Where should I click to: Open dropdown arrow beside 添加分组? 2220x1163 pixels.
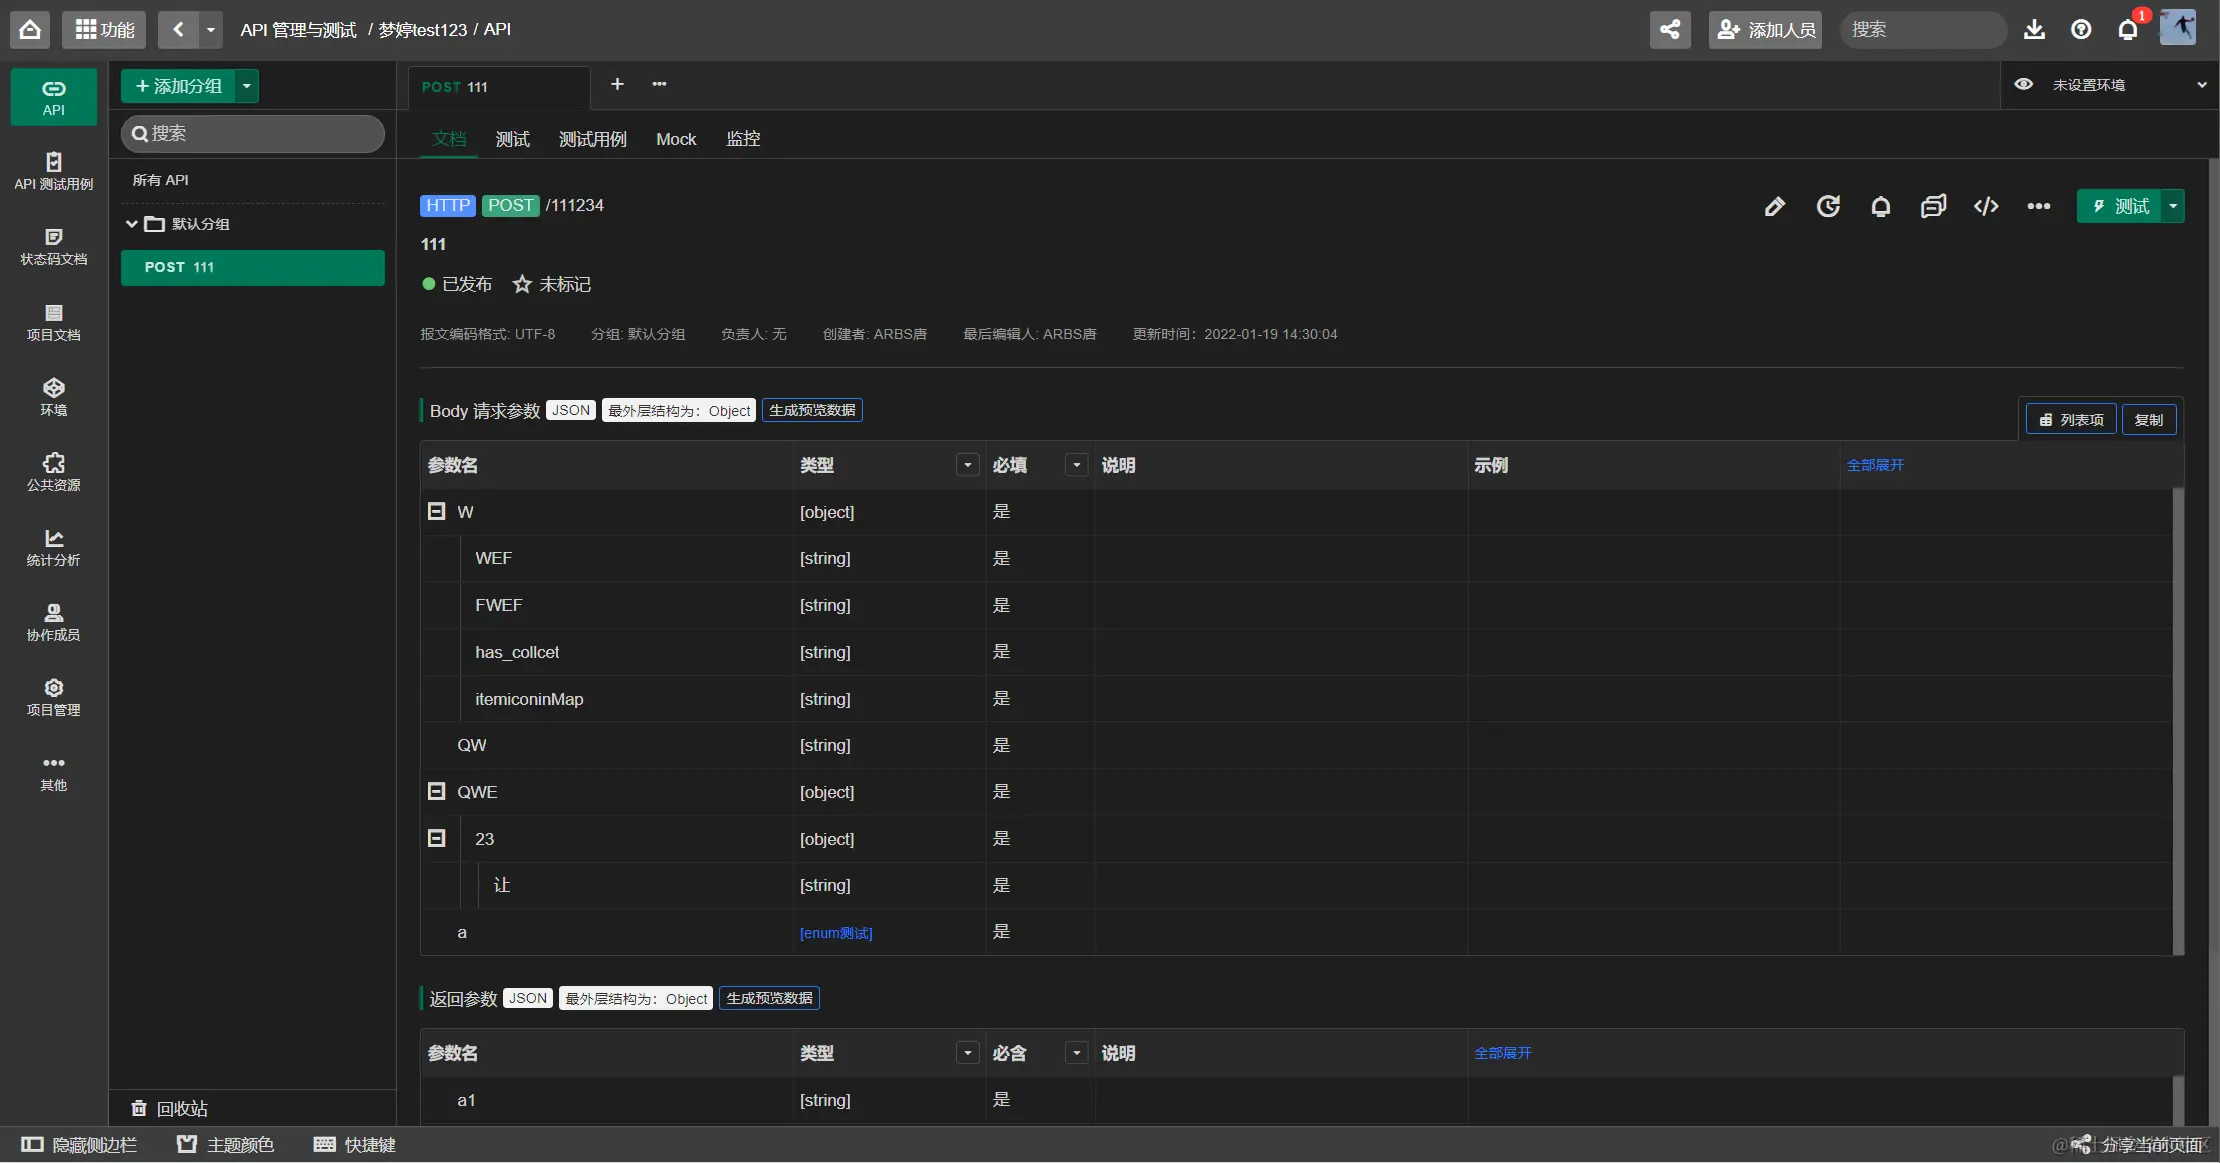247,86
